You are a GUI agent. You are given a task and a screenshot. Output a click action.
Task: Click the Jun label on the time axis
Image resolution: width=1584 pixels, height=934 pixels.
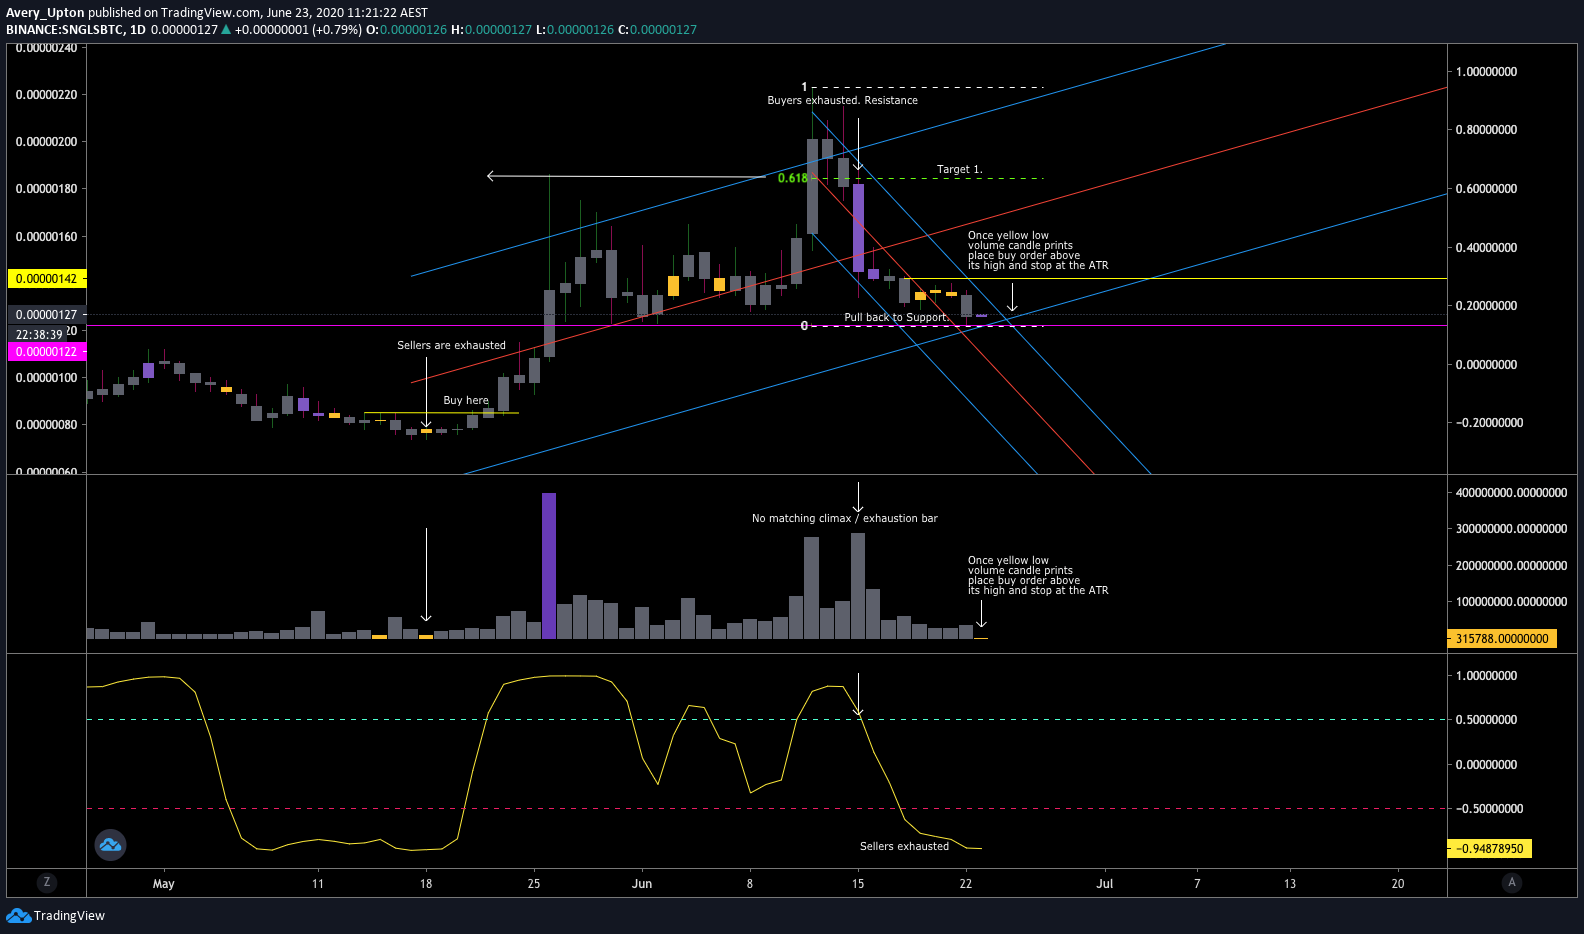click(x=642, y=884)
